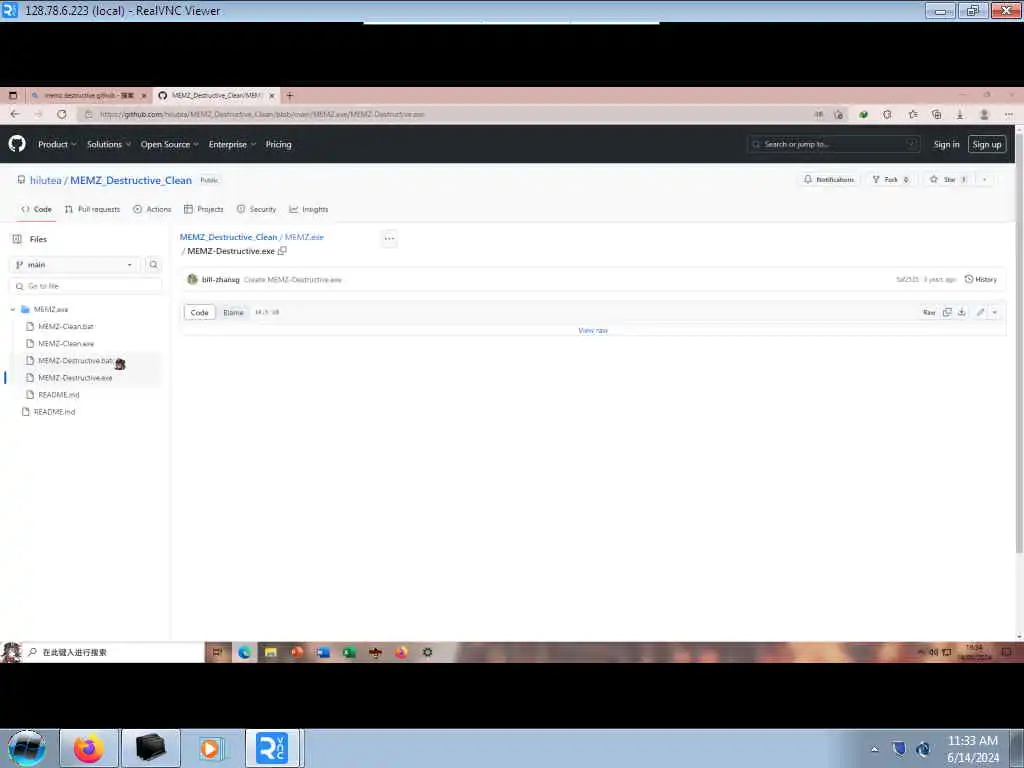Viewport: 1024px width, 768px height.
Task: Open MEMZ-Clean.exe in file tree
Action: [x=65, y=344]
